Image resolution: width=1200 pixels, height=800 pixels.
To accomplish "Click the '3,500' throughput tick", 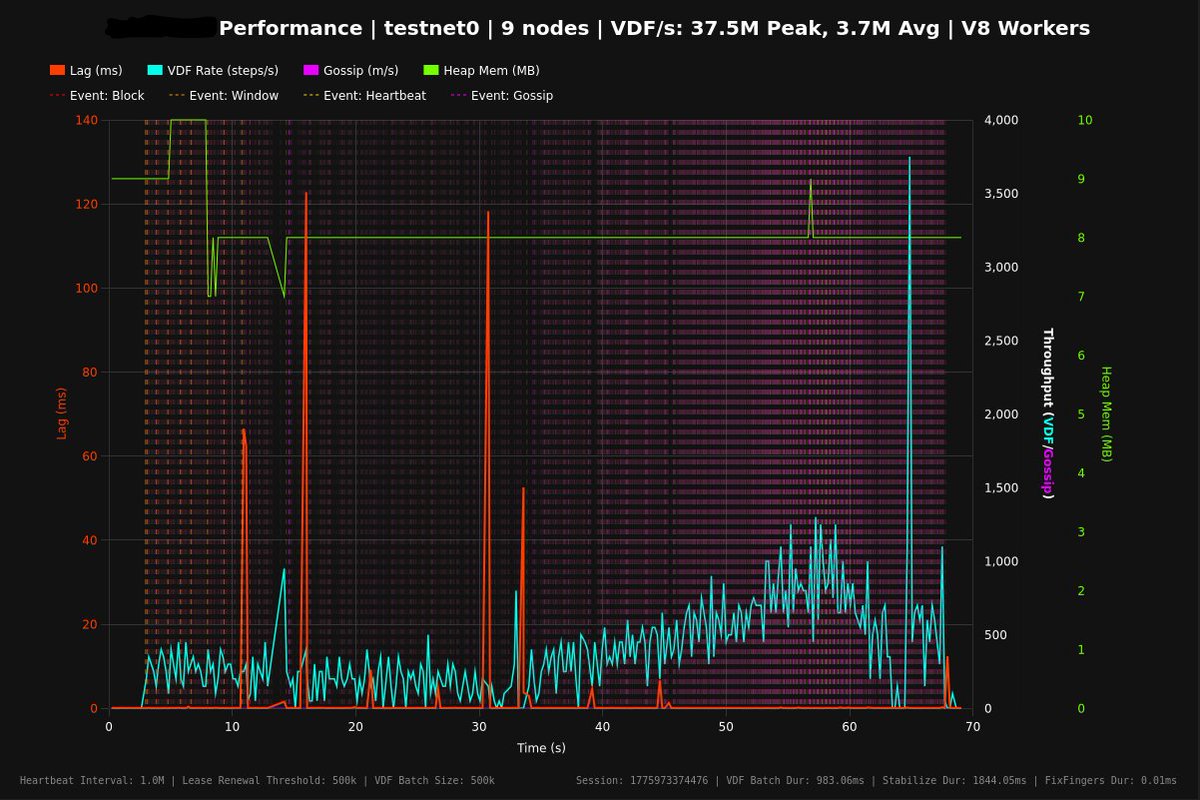I will click(x=1002, y=194).
